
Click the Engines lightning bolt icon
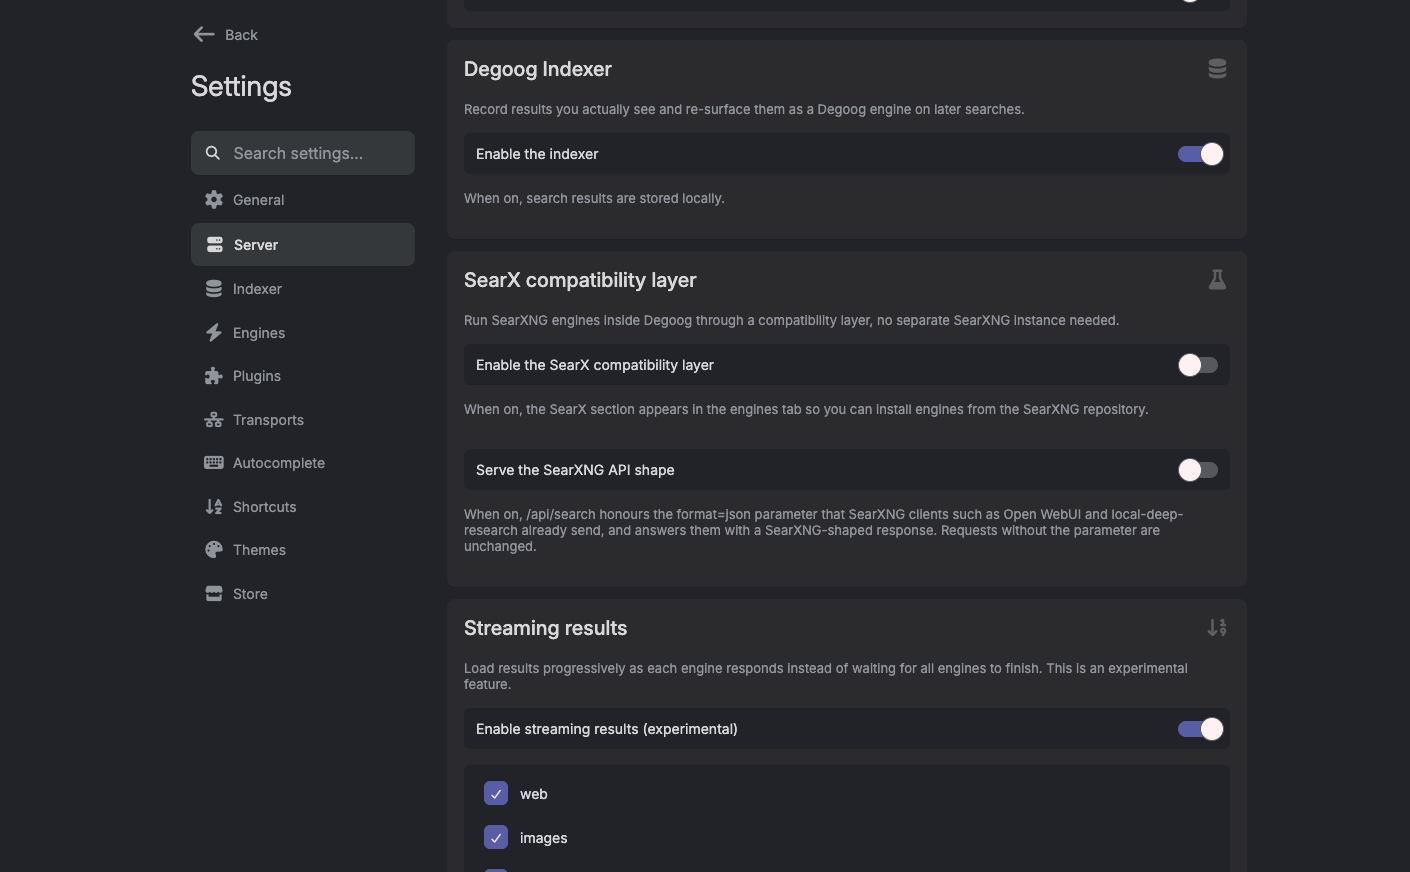tap(214, 333)
